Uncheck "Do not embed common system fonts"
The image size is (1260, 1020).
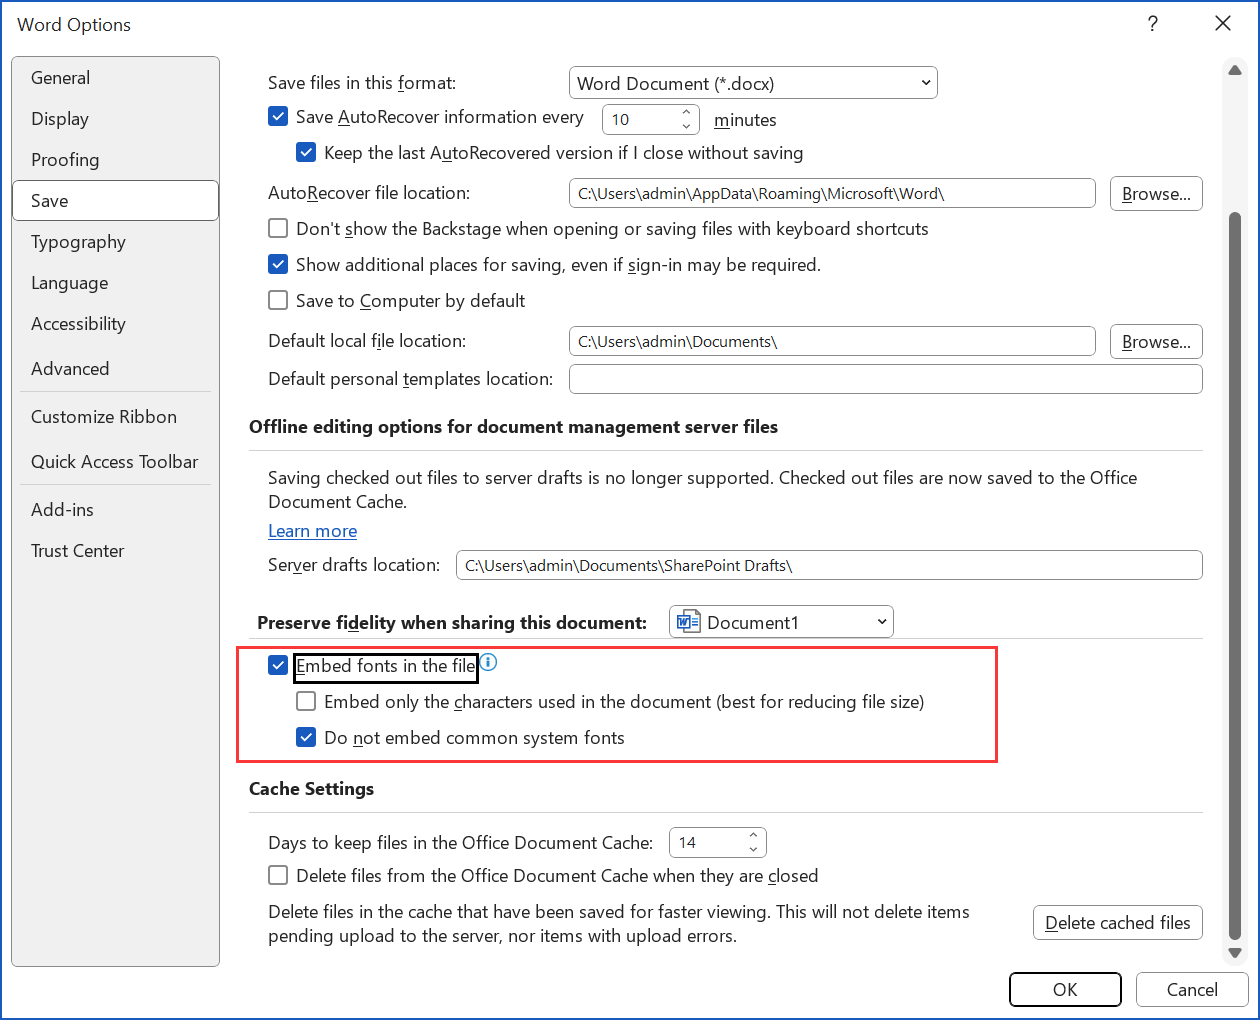pyautogui.click(x=306, y=737)
